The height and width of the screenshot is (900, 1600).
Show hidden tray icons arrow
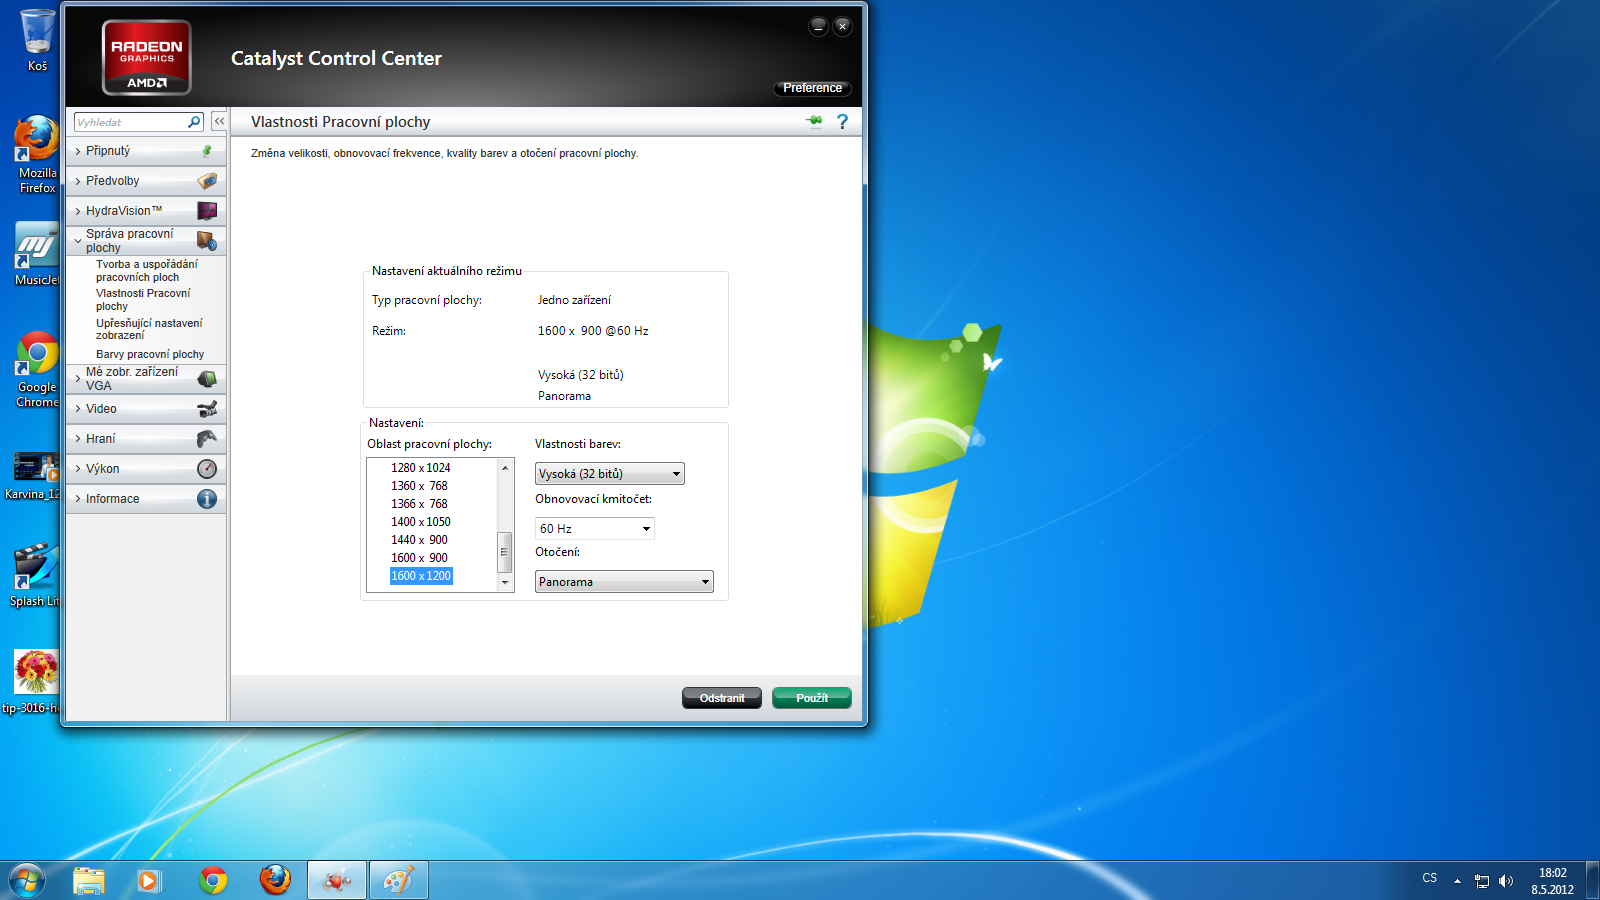(x=1457, y=881)
